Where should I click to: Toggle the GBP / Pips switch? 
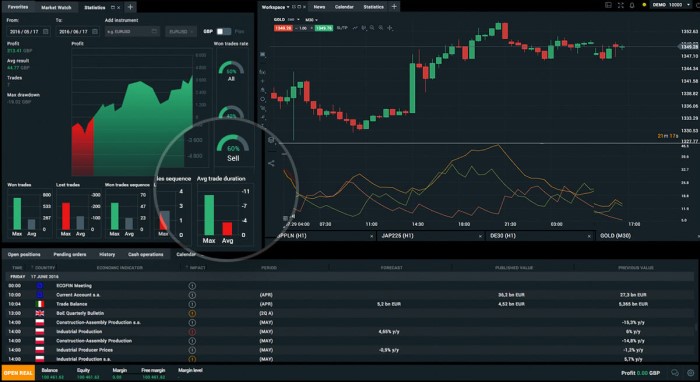[x=224, y=32]
